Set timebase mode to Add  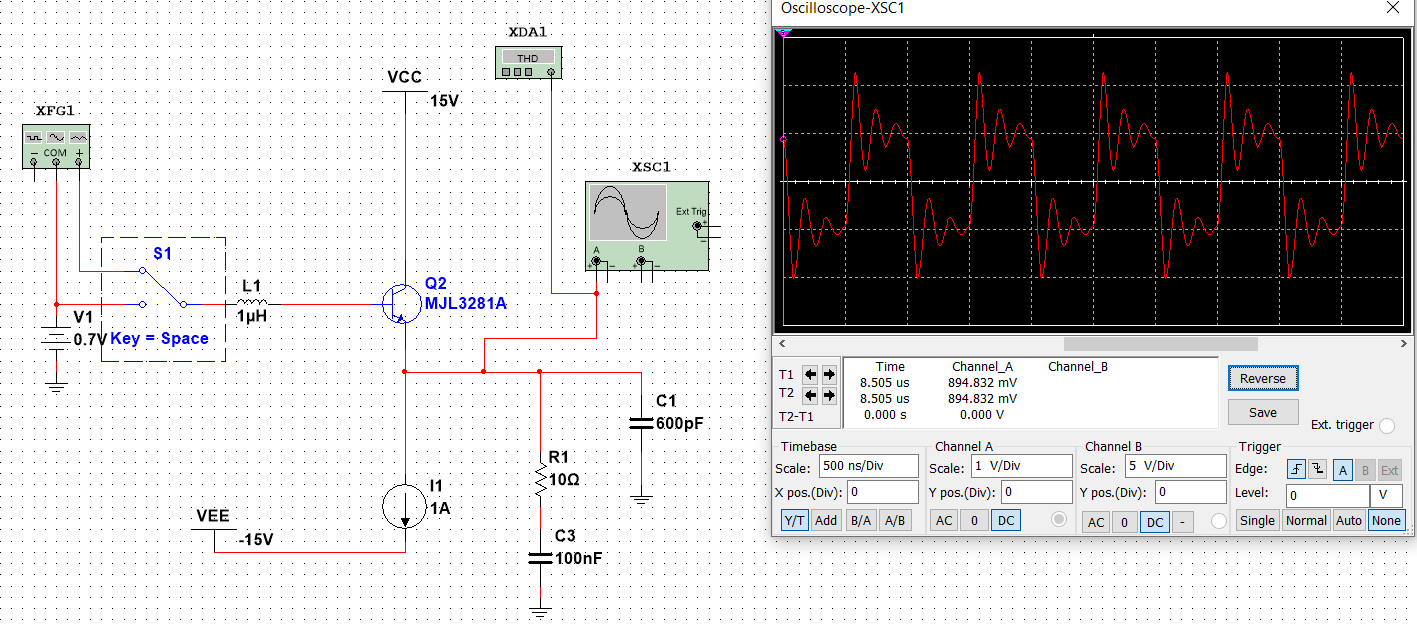[826, 520]
